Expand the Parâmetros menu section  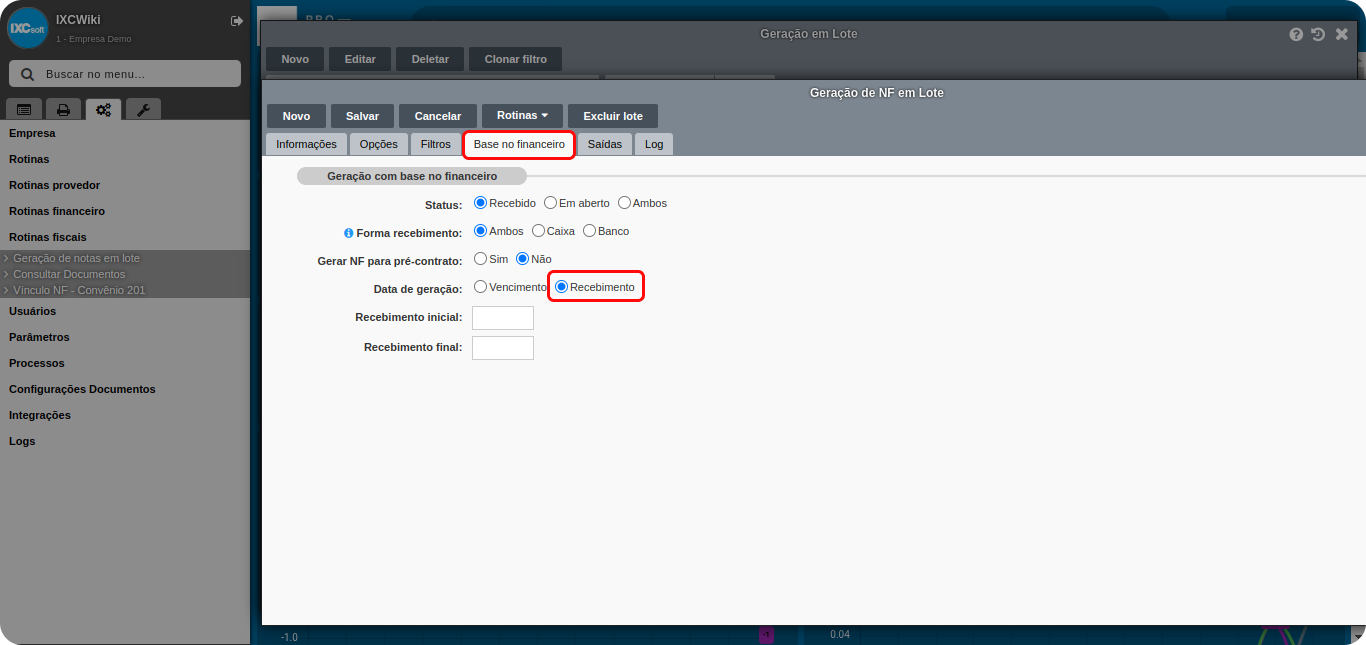39,337
